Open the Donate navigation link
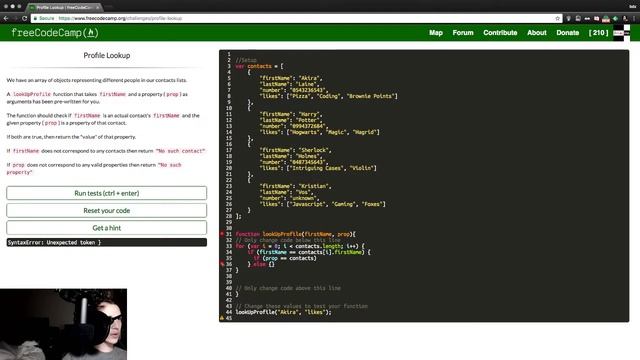 click(567, 33)
